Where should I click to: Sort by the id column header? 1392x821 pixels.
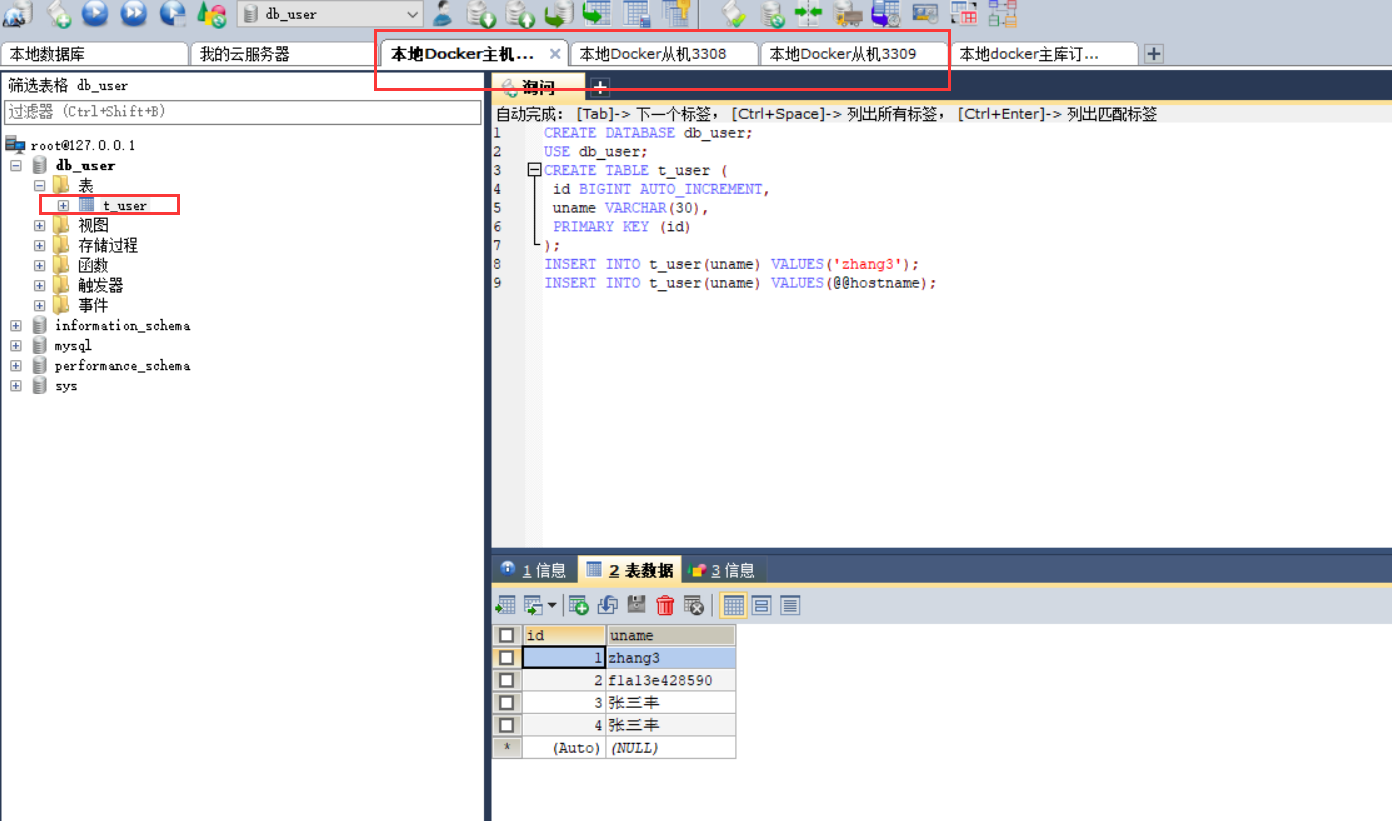(x=564, y=635)
